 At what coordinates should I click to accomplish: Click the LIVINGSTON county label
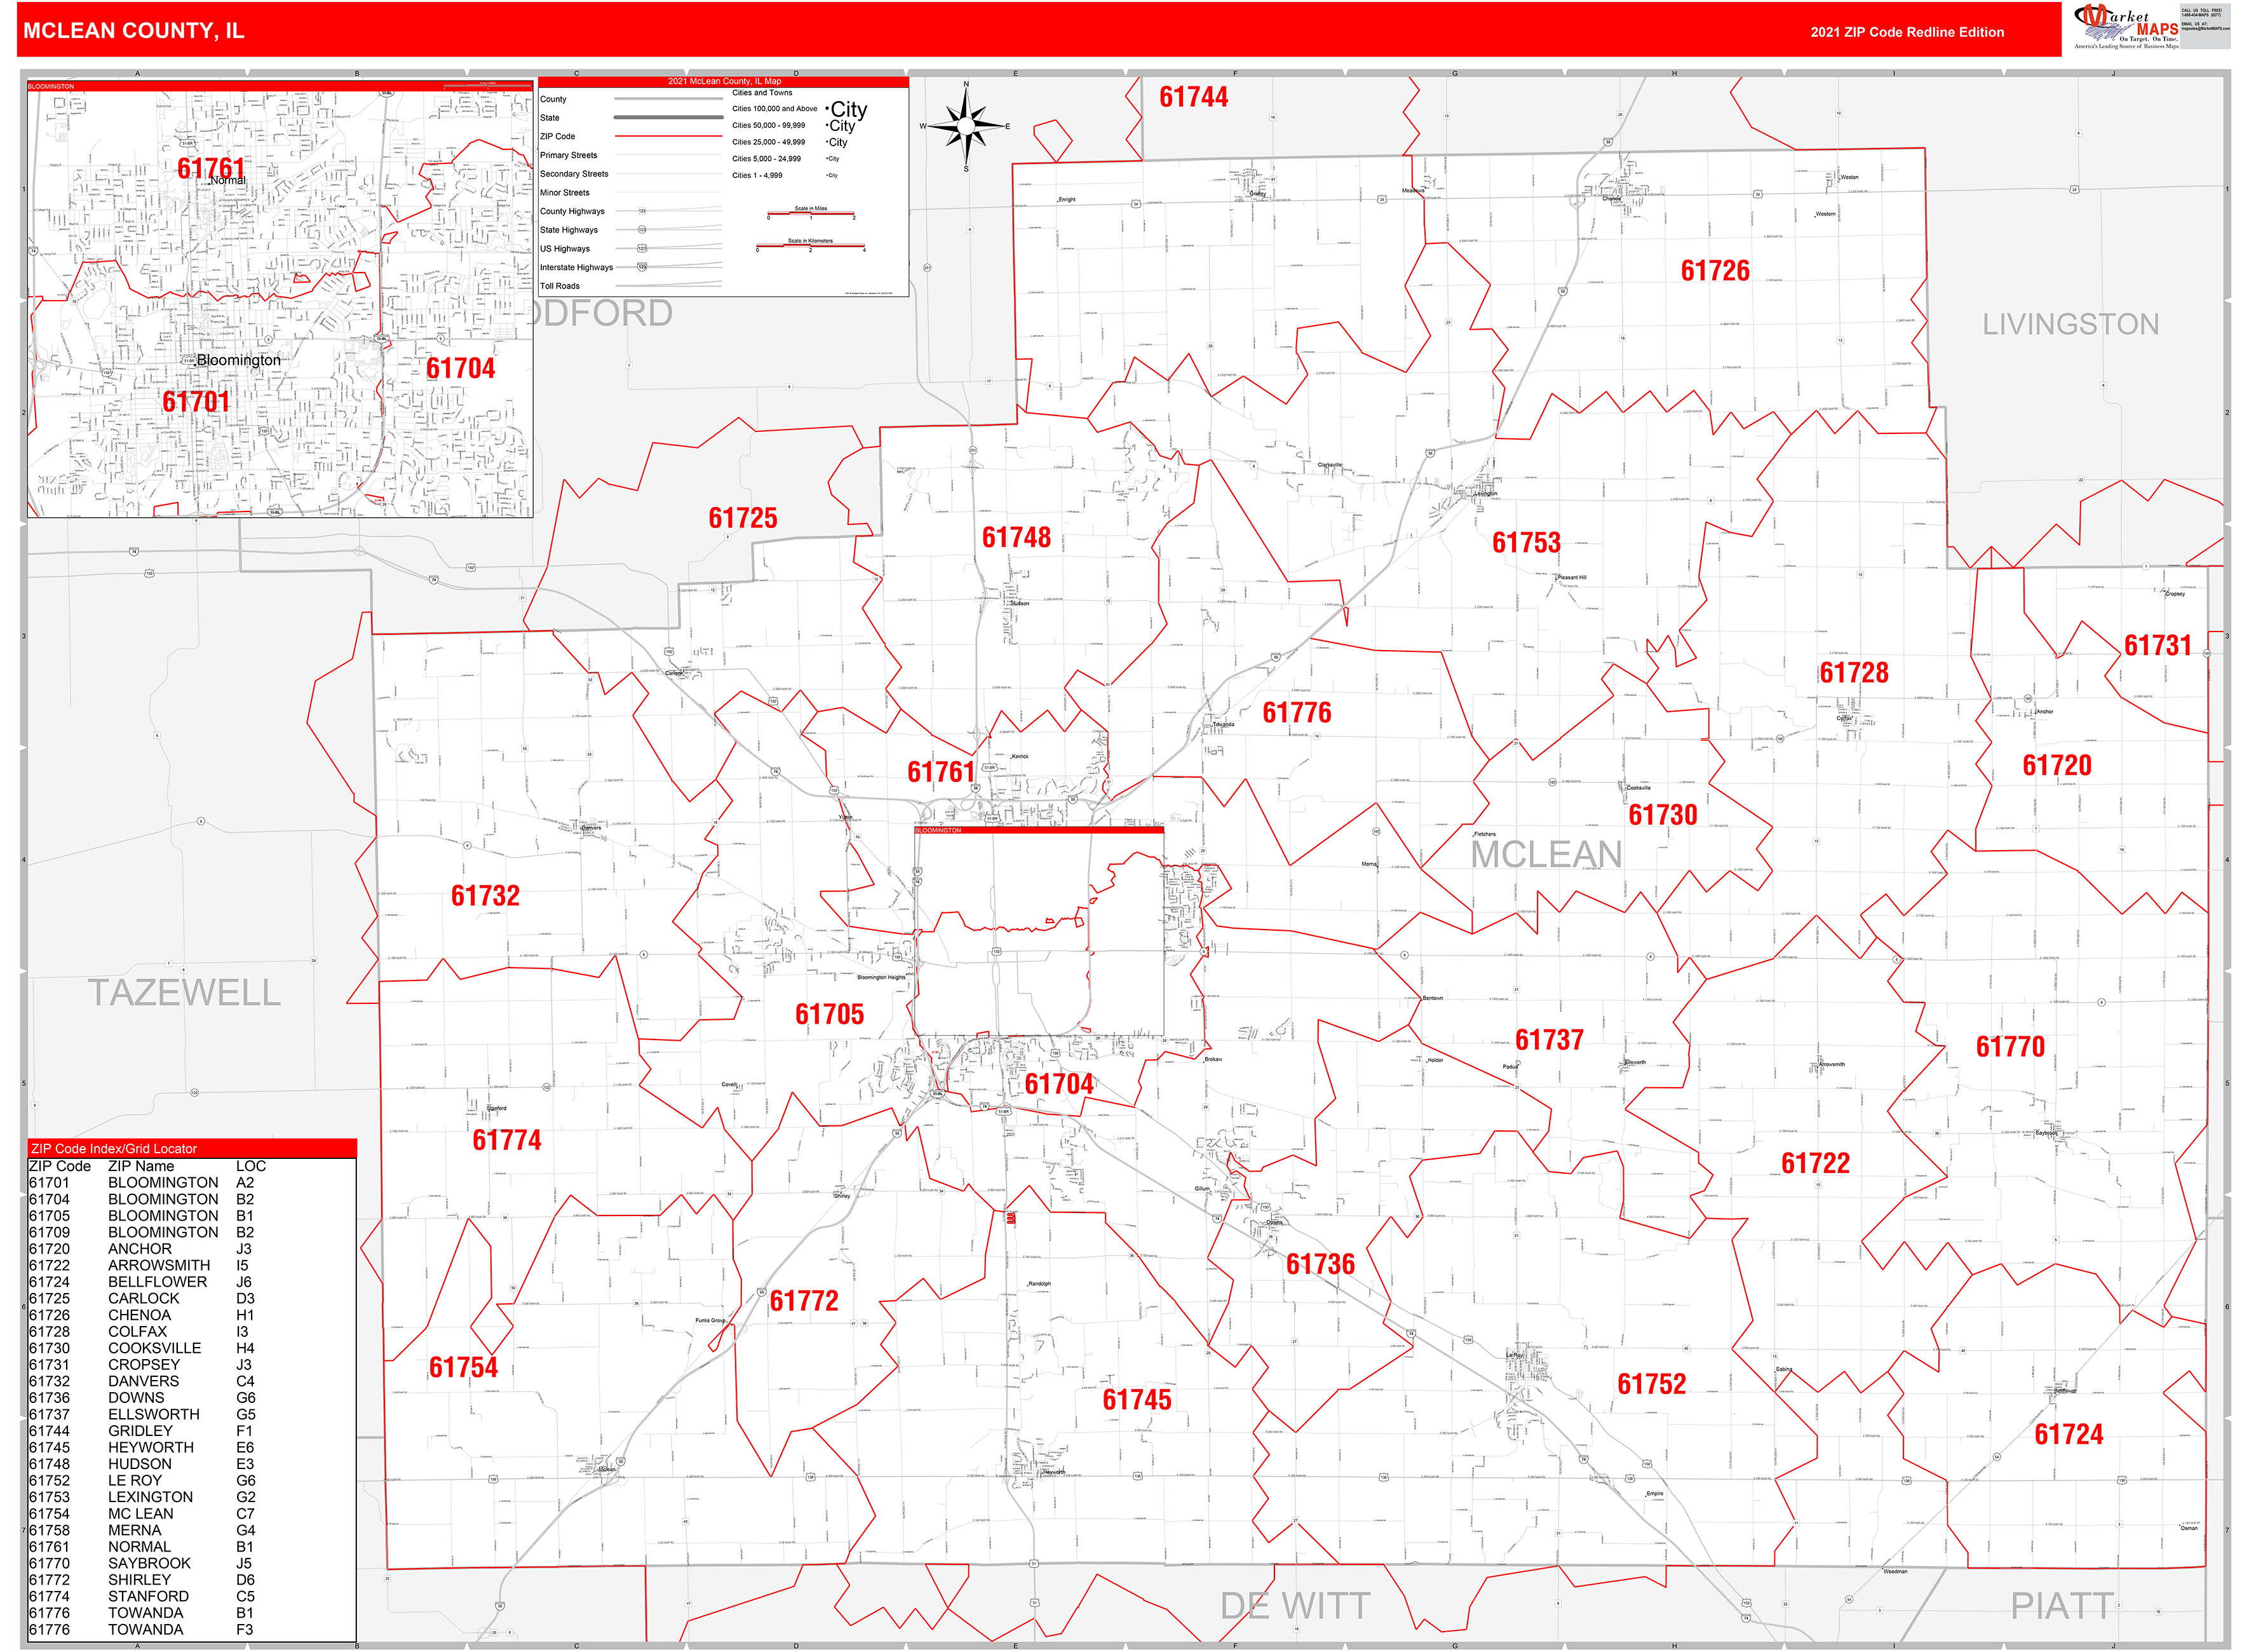coord(2070,324)
